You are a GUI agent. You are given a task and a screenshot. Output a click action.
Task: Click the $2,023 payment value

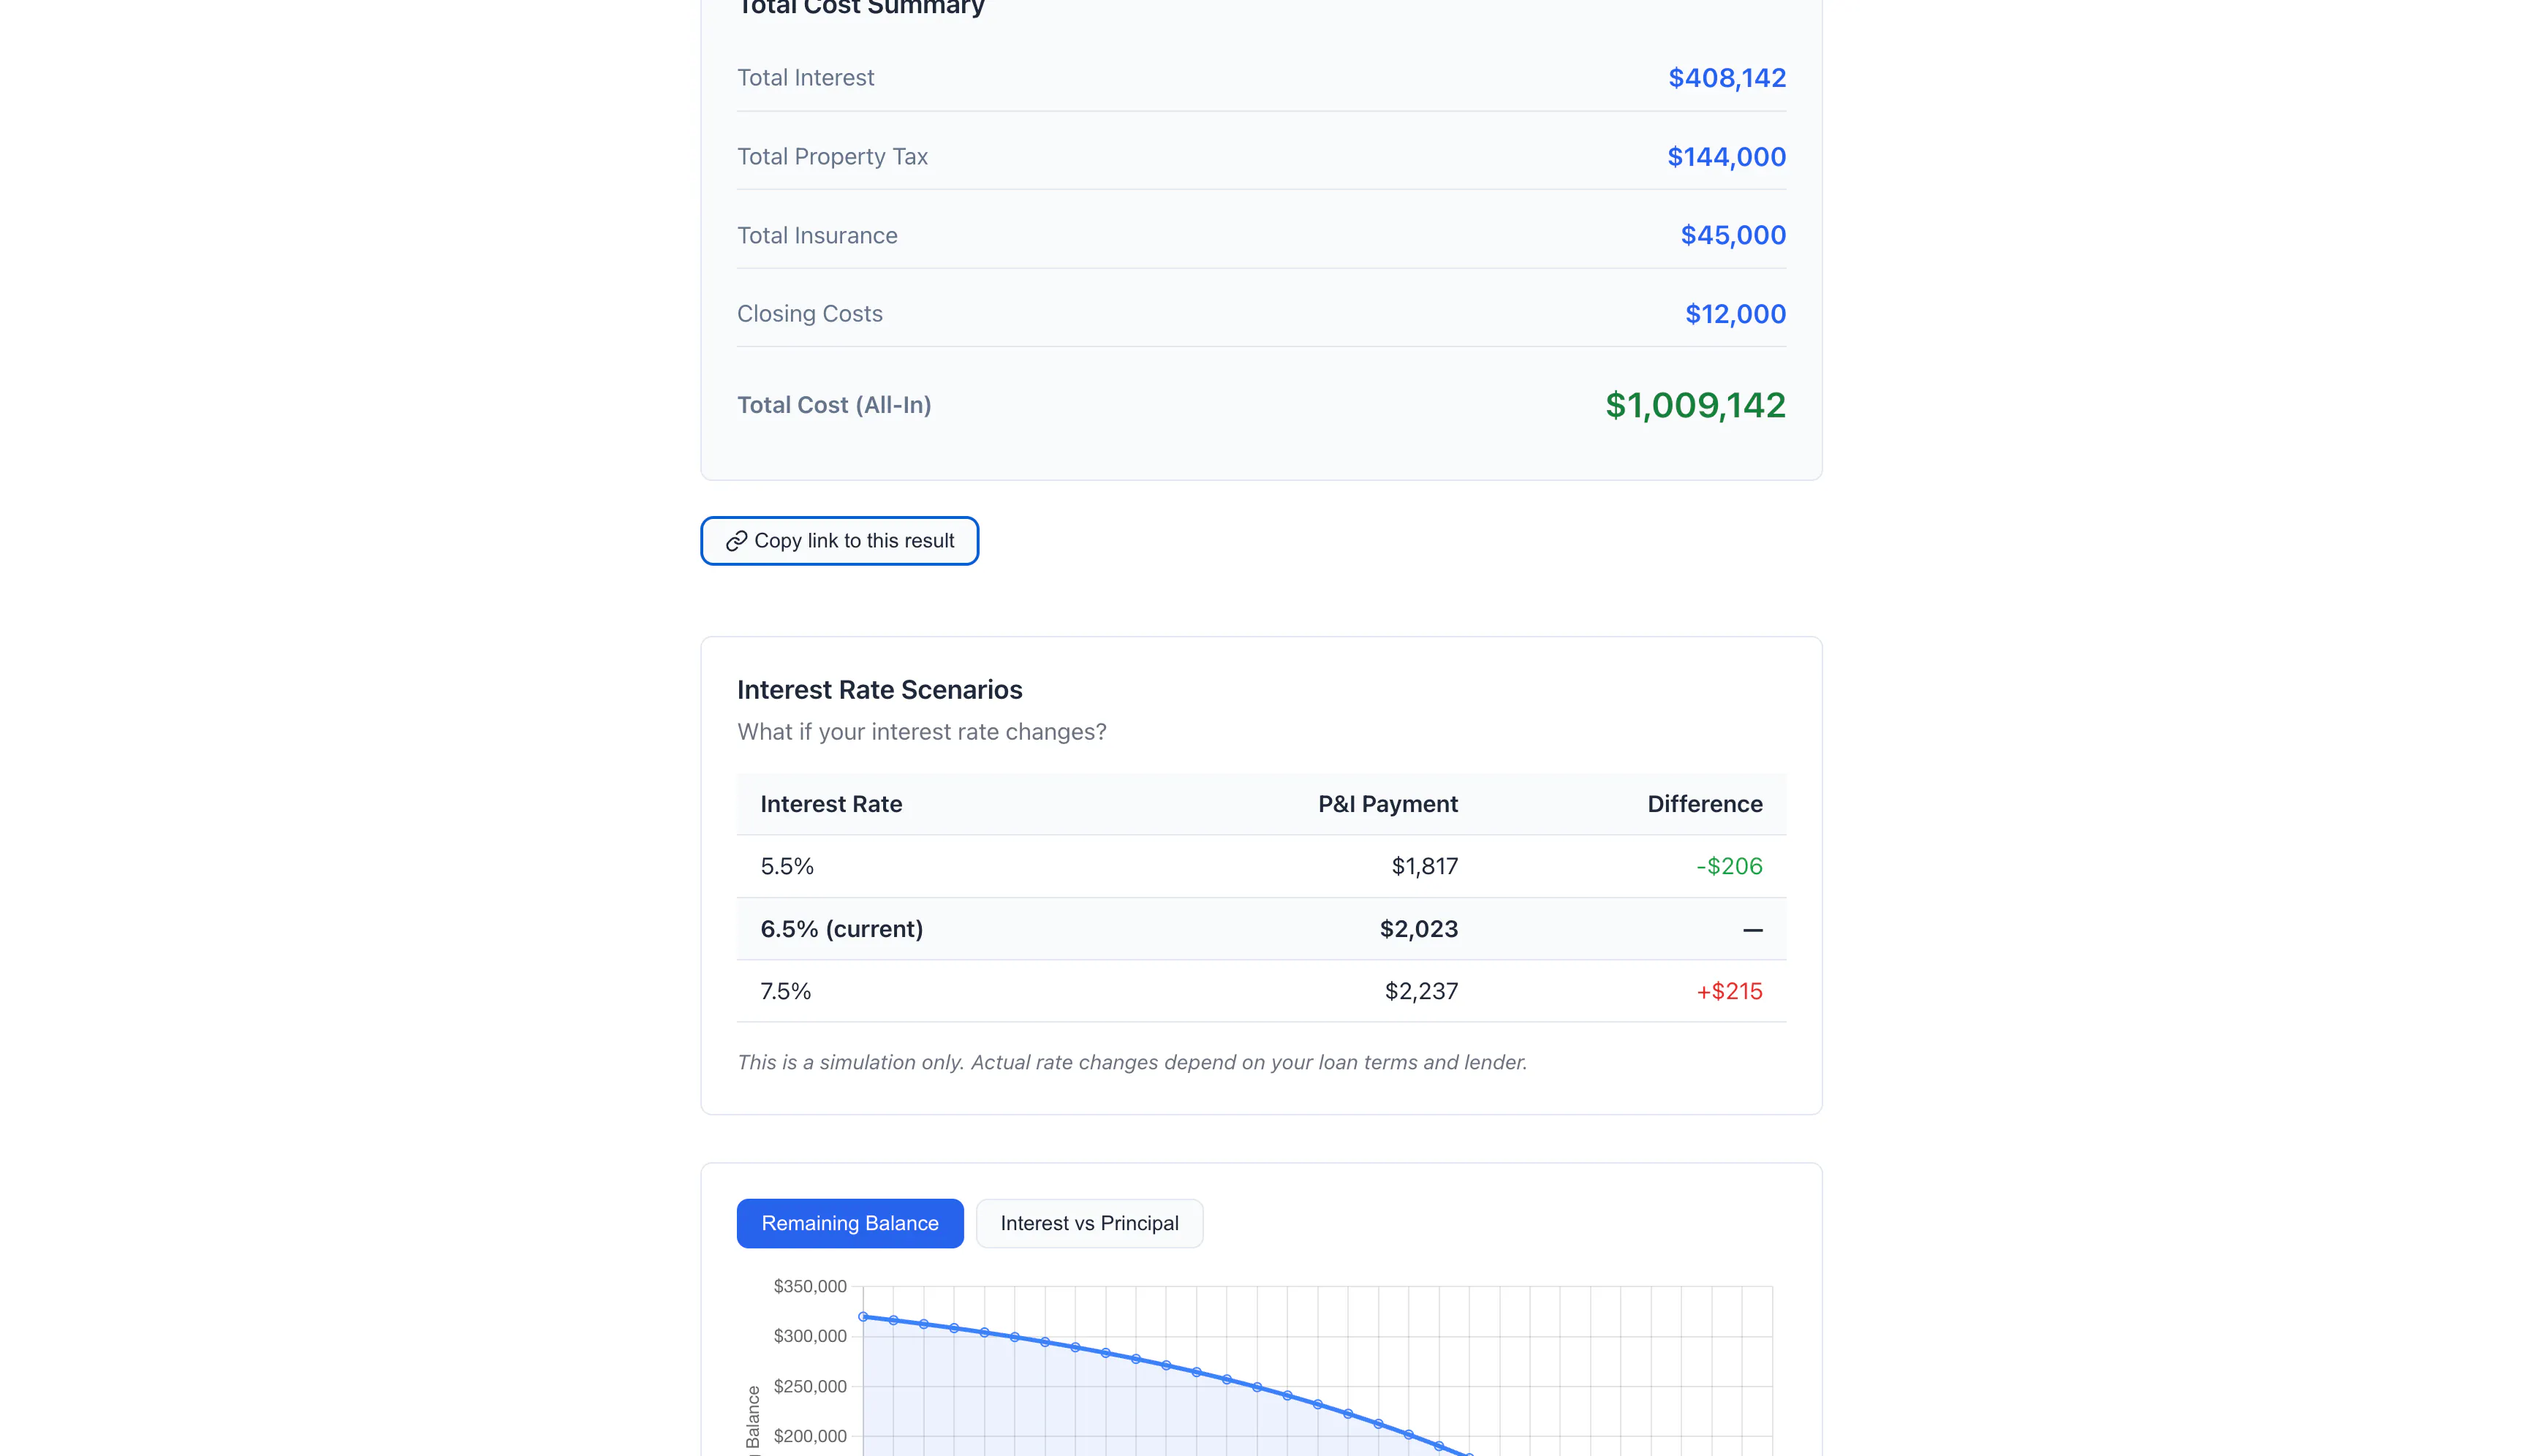(1418, 929)
